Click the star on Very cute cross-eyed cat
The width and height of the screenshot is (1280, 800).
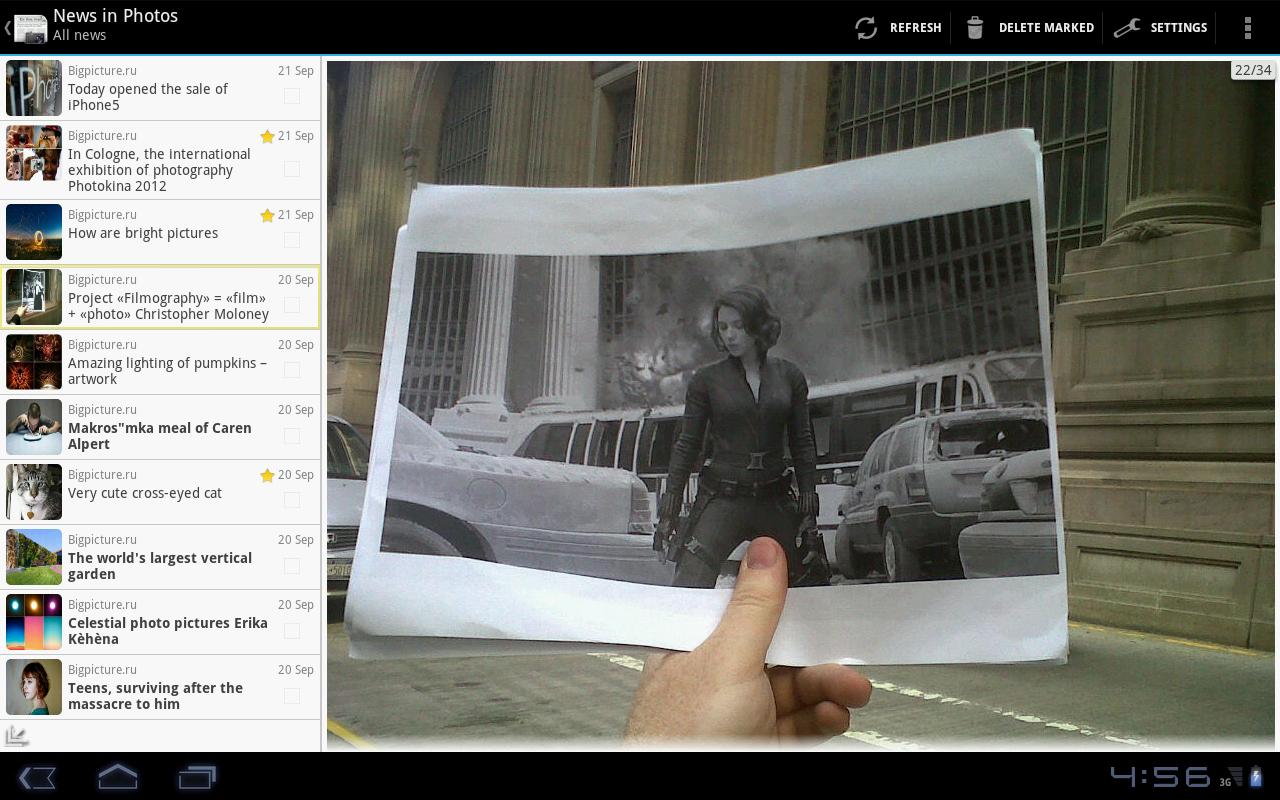(267, 475)
